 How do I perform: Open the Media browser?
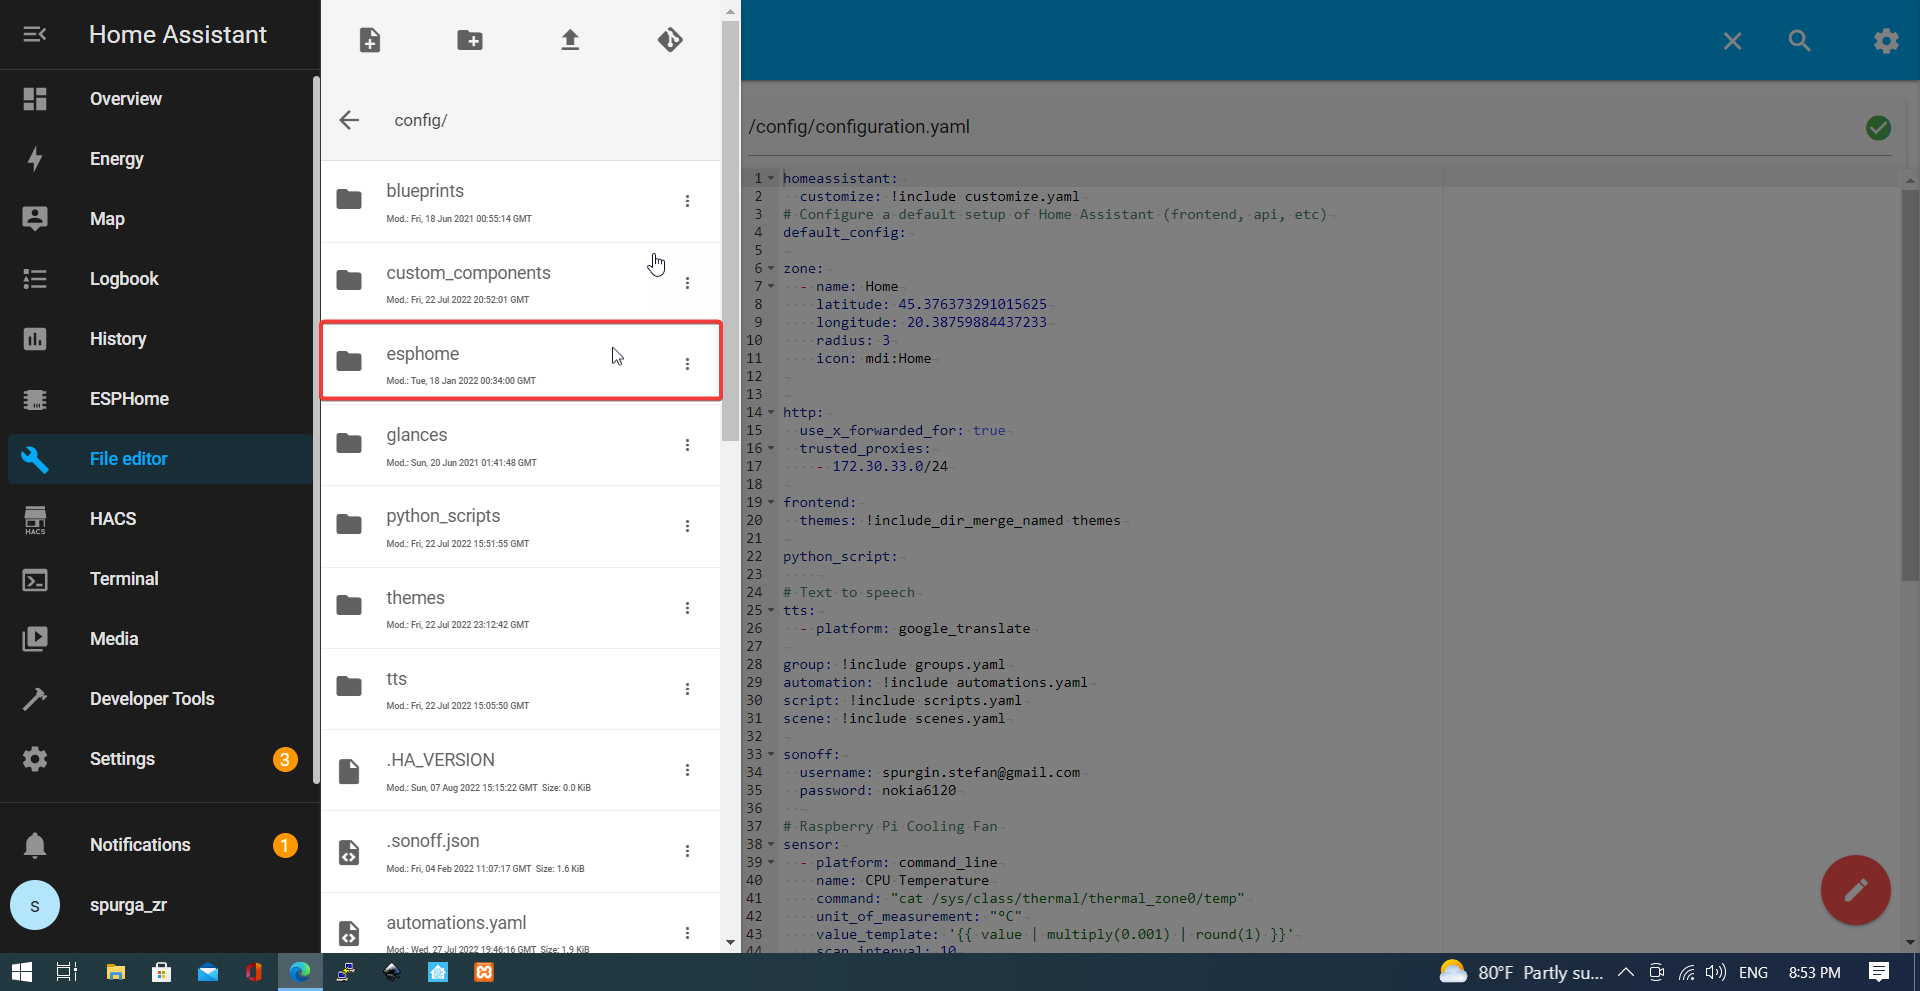[x=160, y=639]
